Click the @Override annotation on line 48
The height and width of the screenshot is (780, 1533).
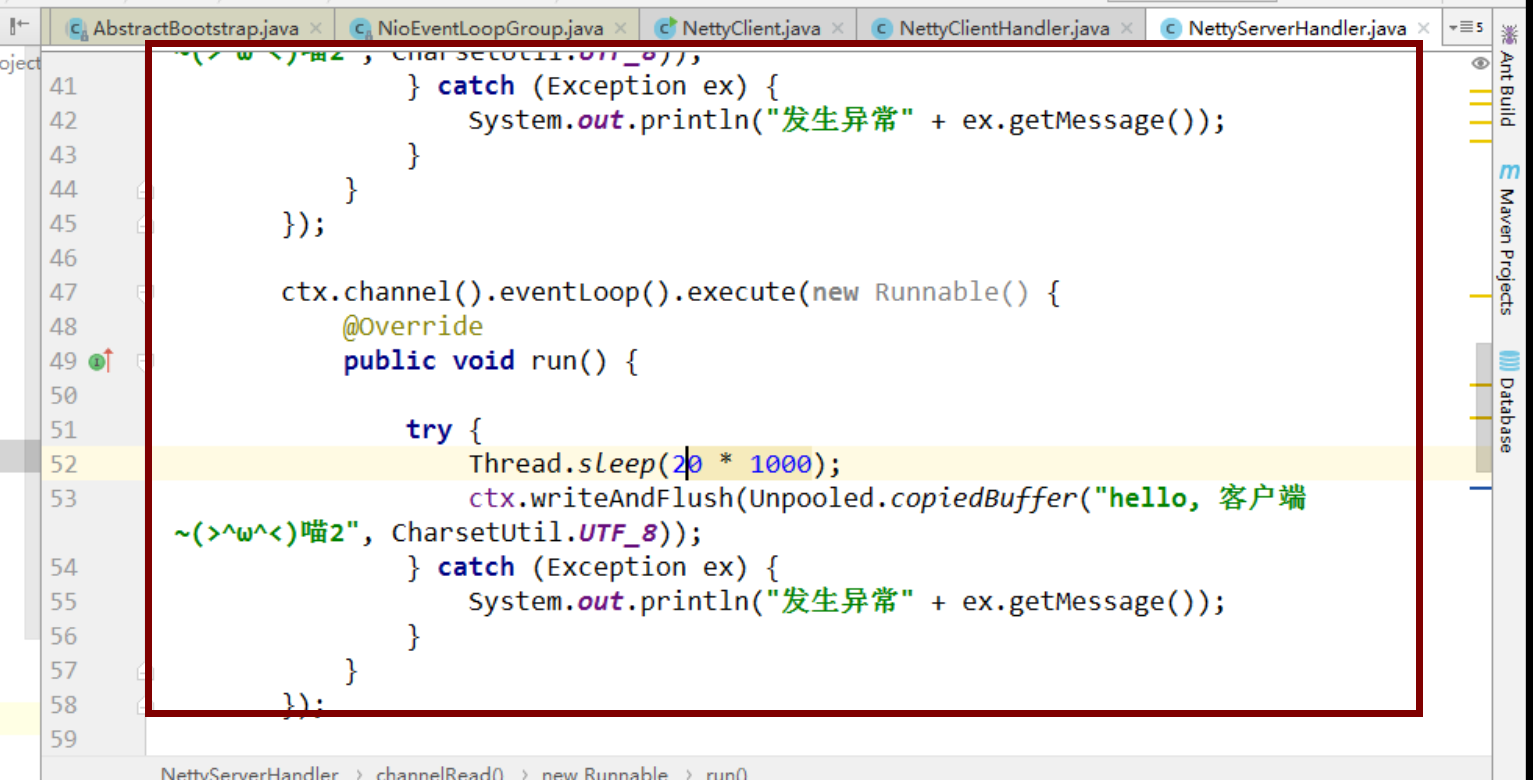point(413,327)
